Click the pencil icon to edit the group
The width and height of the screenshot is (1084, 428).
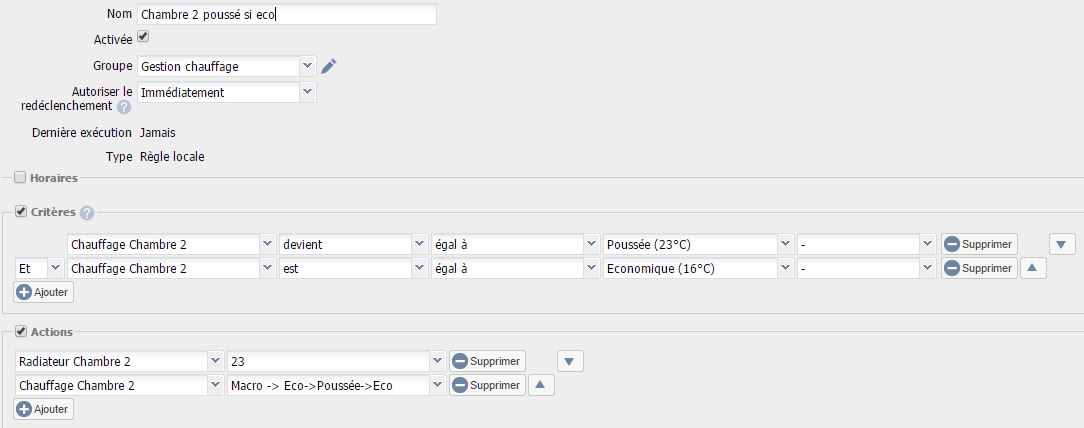328,66
